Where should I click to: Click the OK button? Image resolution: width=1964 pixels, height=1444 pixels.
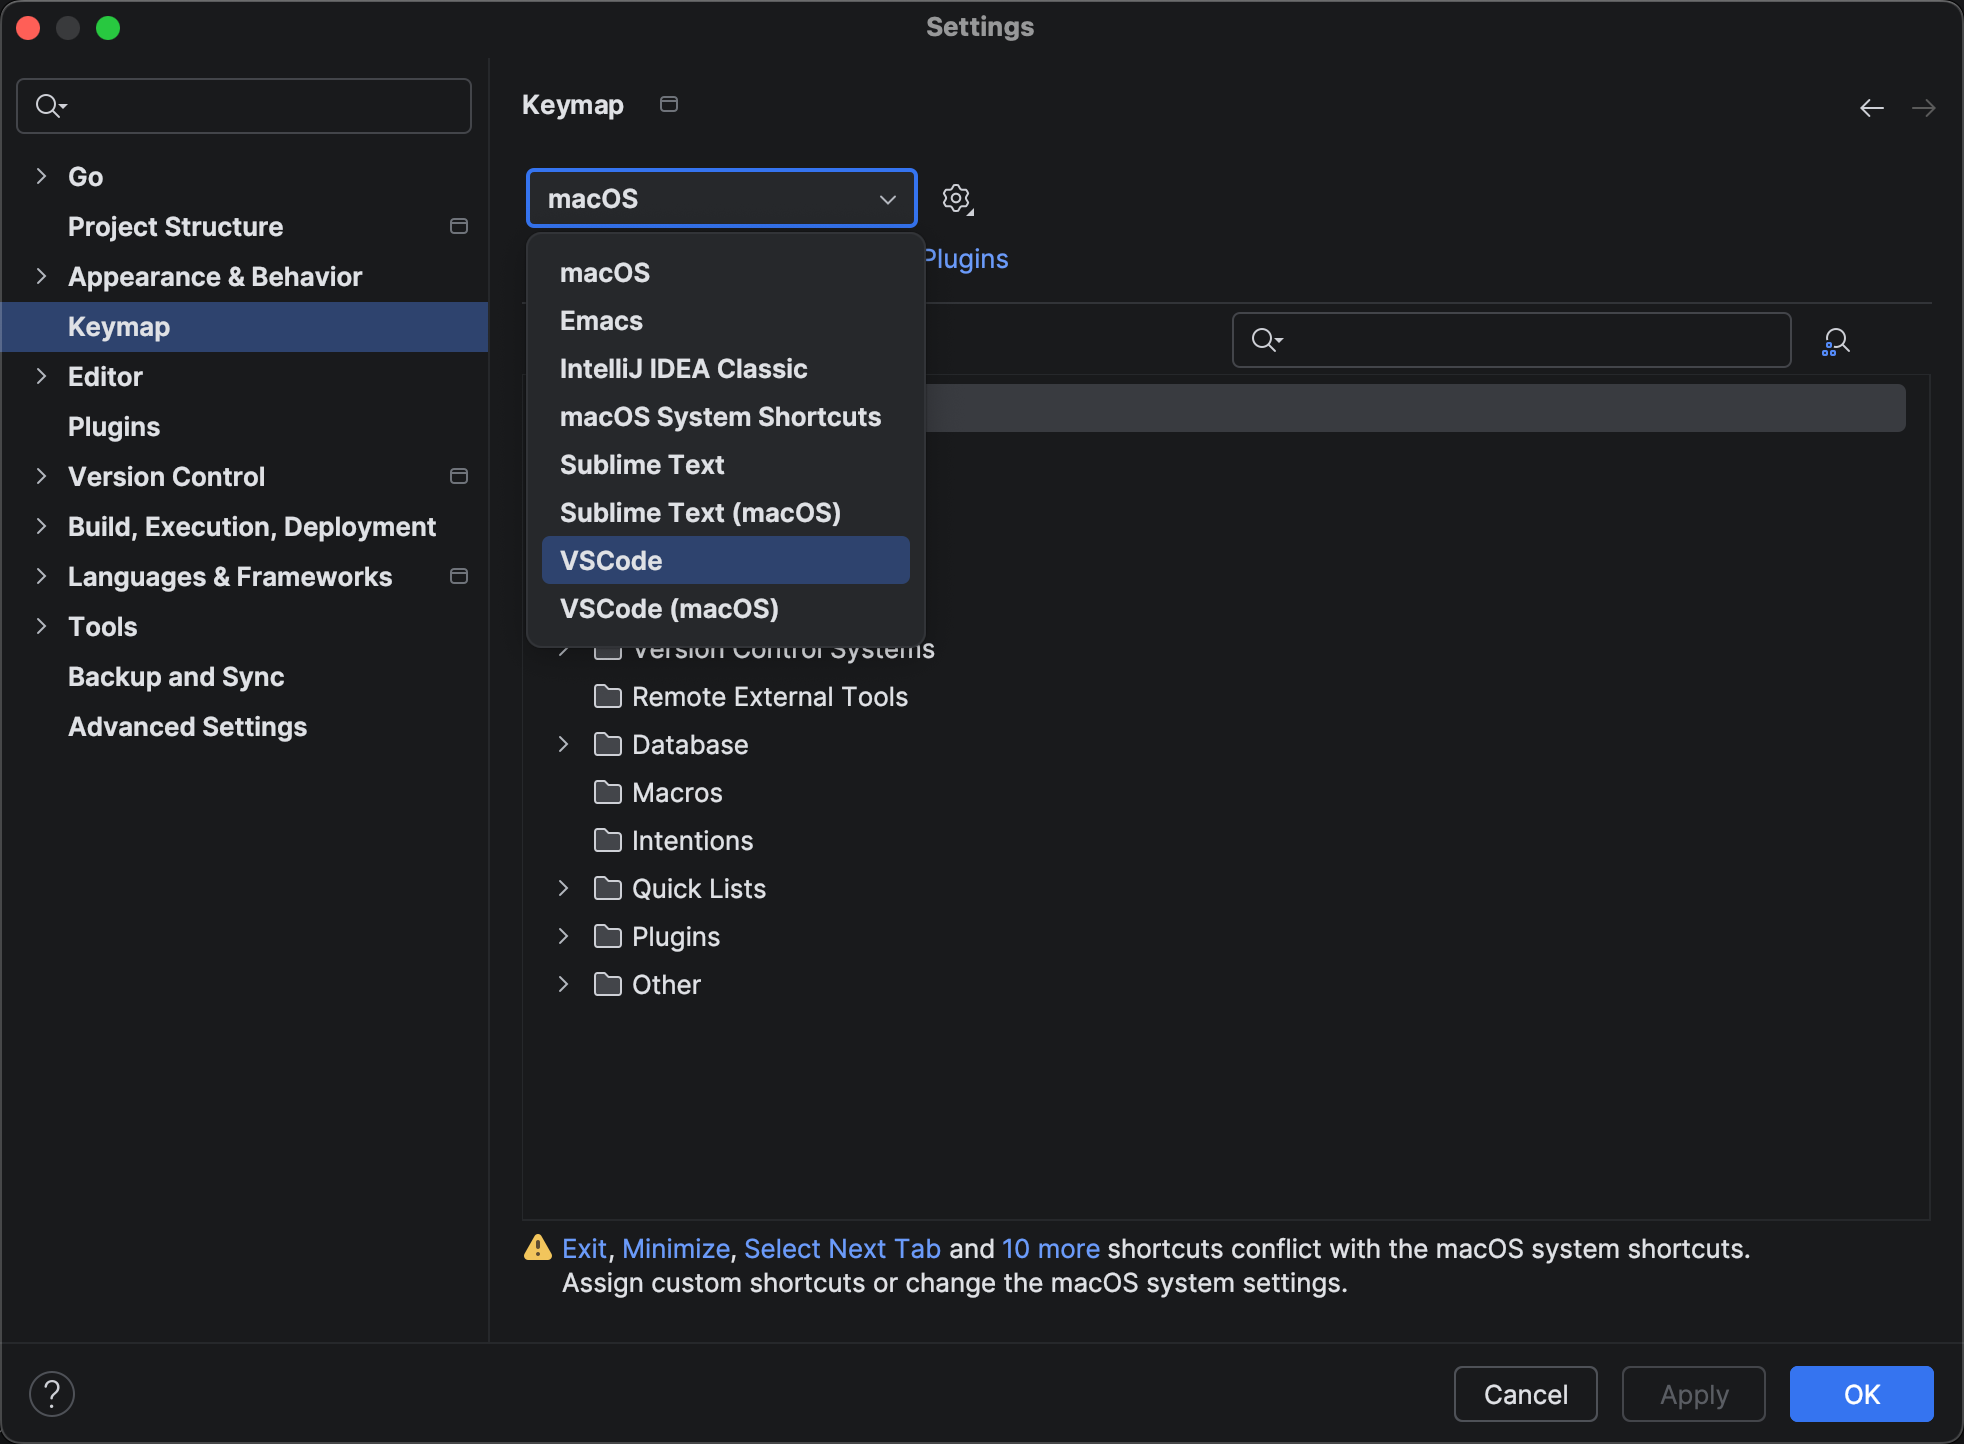point(1859,1393)
